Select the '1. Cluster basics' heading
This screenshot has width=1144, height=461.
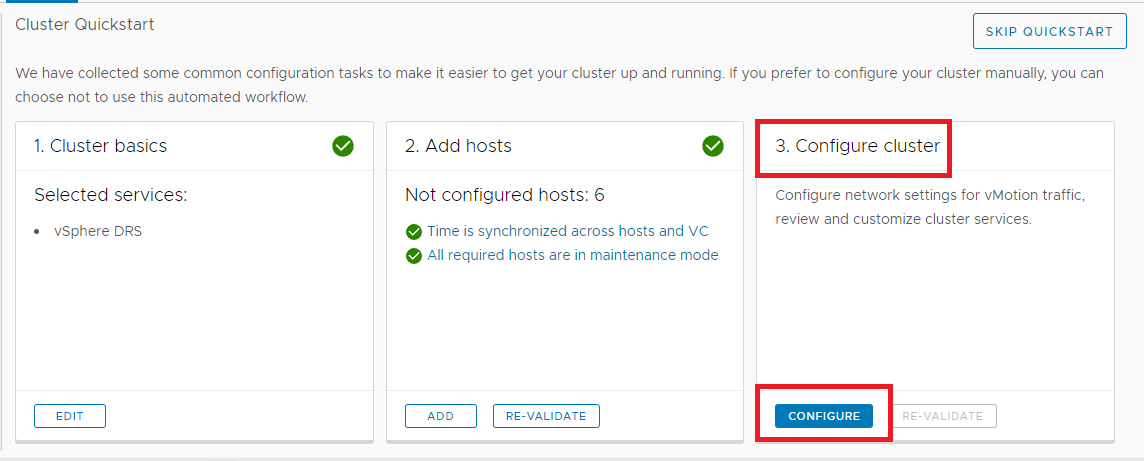(100, 146)
